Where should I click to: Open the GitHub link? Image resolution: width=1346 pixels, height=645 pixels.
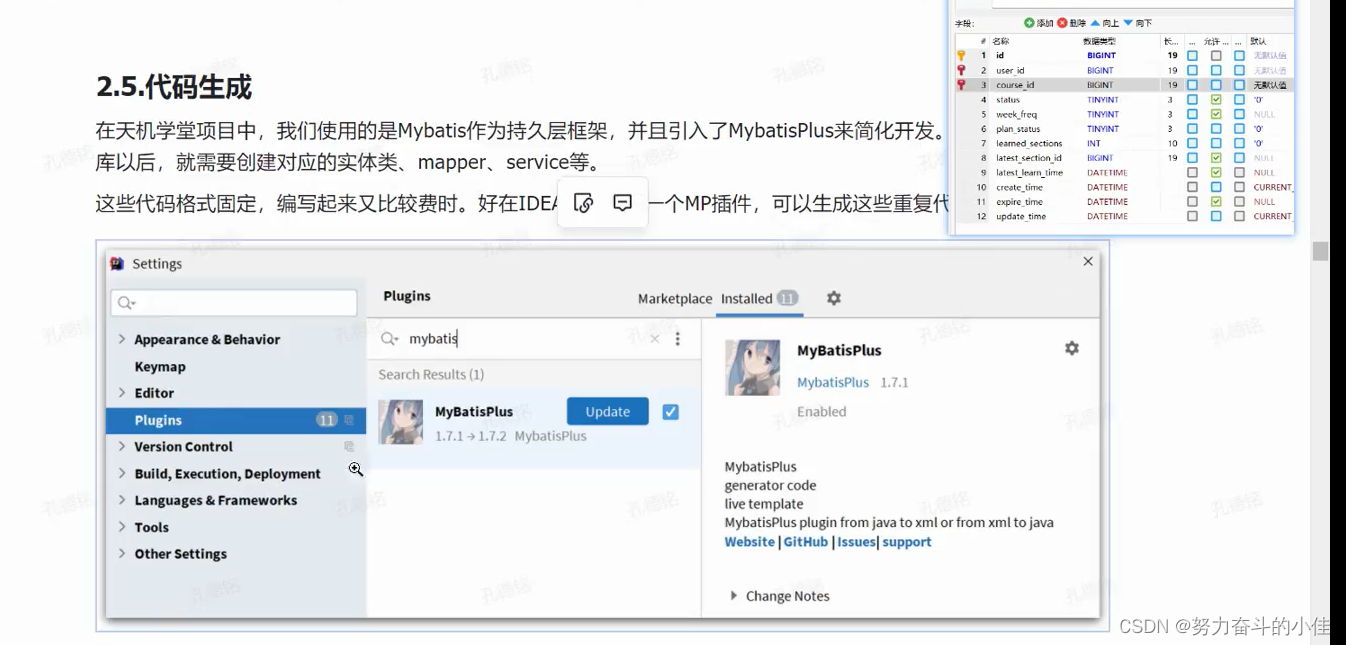806,542
